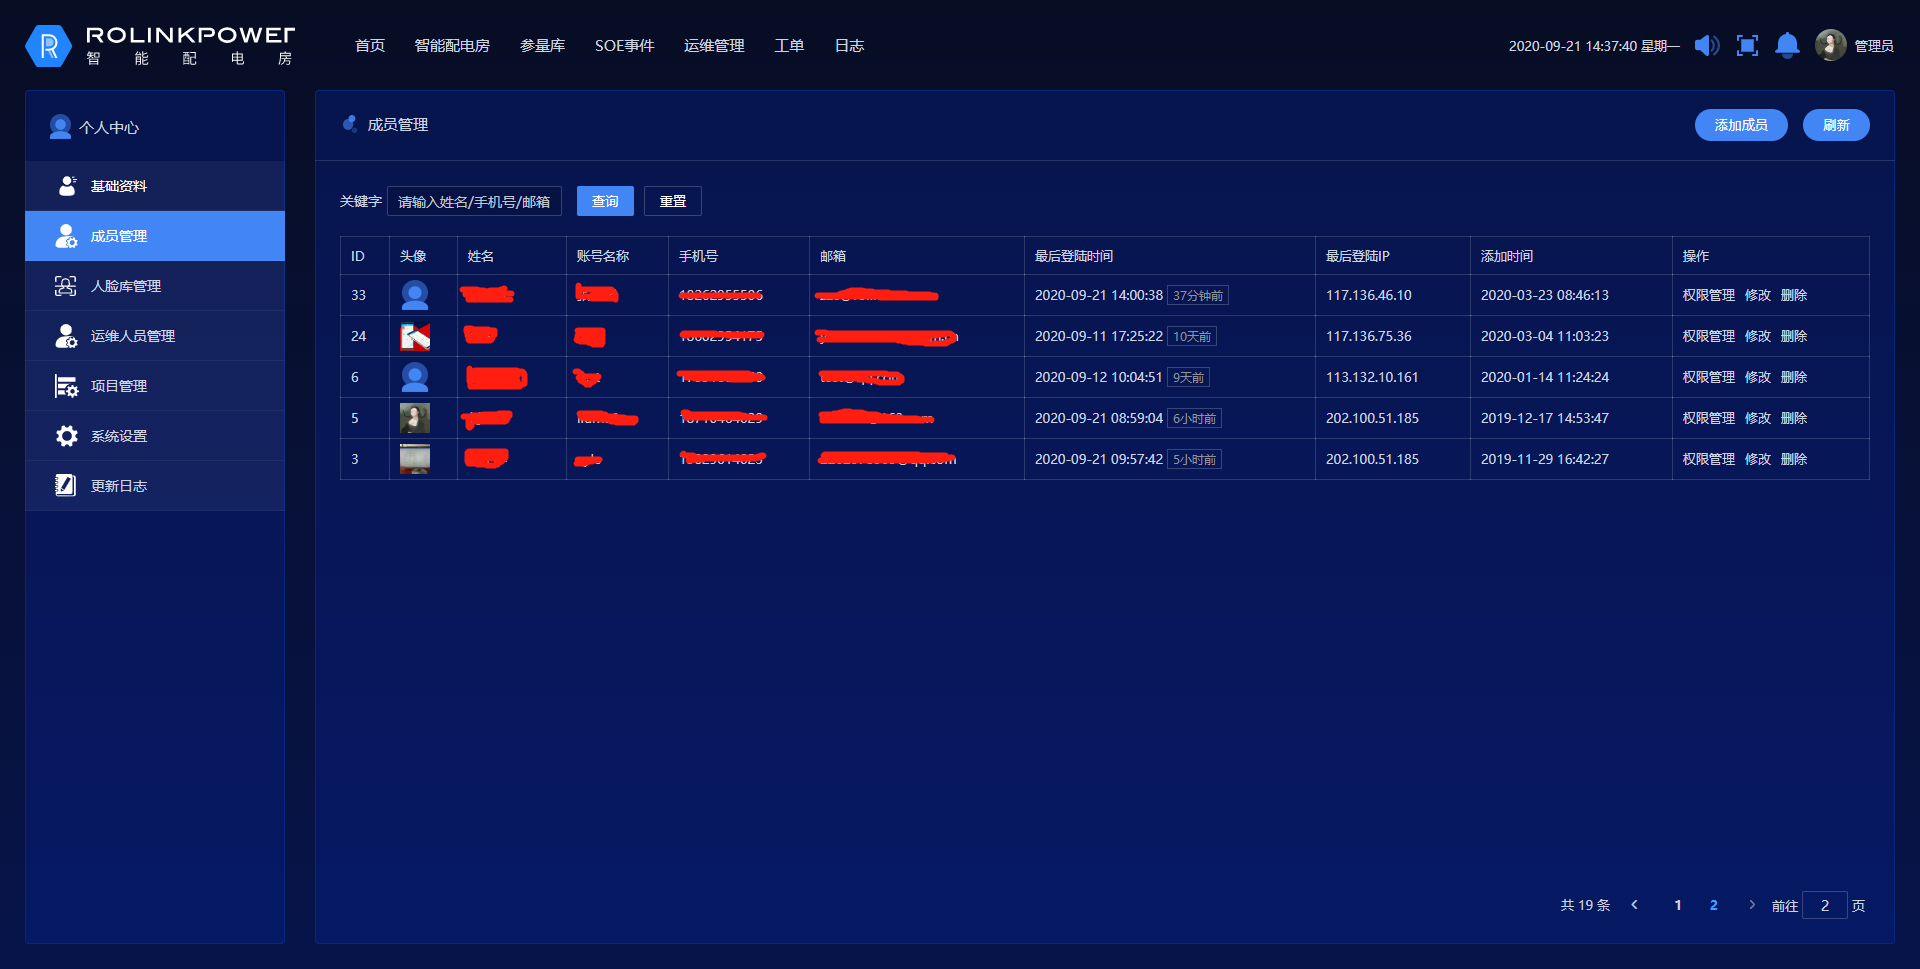Screen dimensions: 1920x969
Task: Open the 首页 top menu
Action: coord(370,46)
